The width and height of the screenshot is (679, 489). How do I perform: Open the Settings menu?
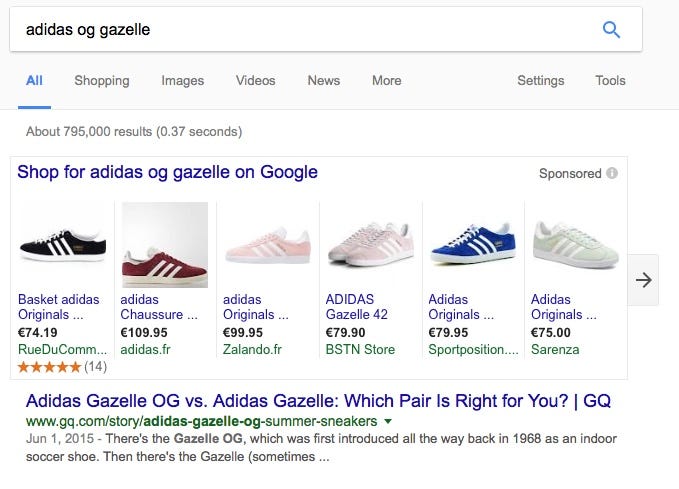[540, 81]
